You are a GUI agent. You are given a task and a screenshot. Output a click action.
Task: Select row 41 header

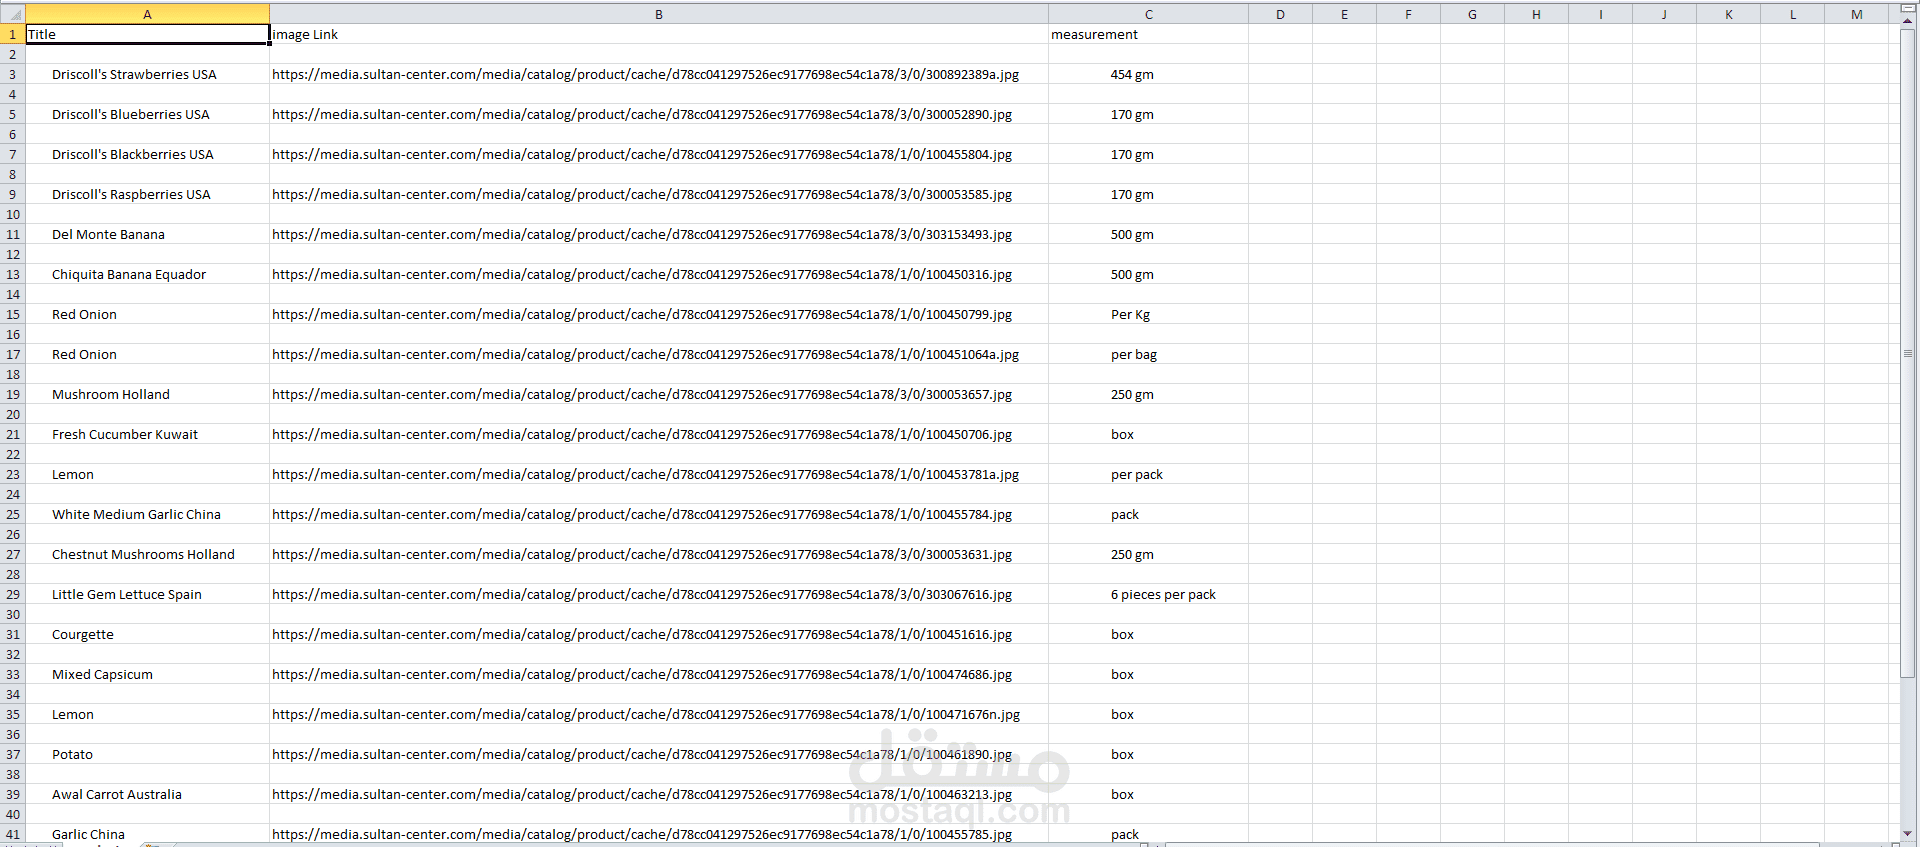pos(12,834)
